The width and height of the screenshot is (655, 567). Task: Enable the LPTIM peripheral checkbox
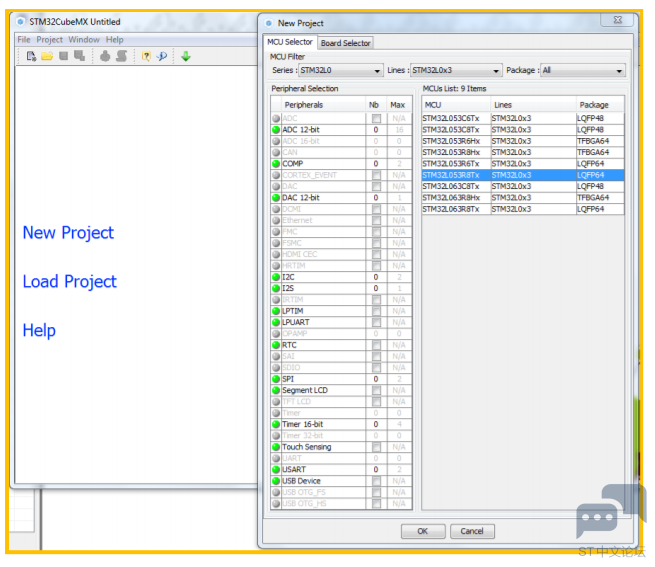pyautogui.click(x=376, y=311)
